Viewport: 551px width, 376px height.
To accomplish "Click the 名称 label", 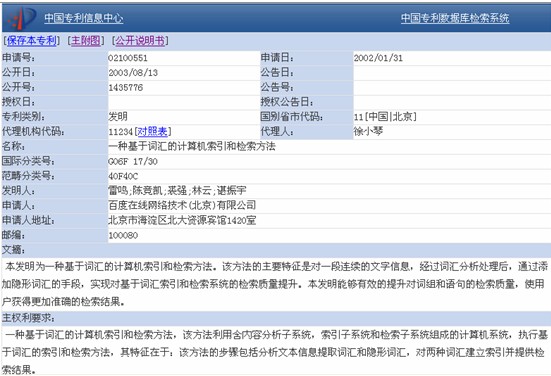I will pos(13,146).
